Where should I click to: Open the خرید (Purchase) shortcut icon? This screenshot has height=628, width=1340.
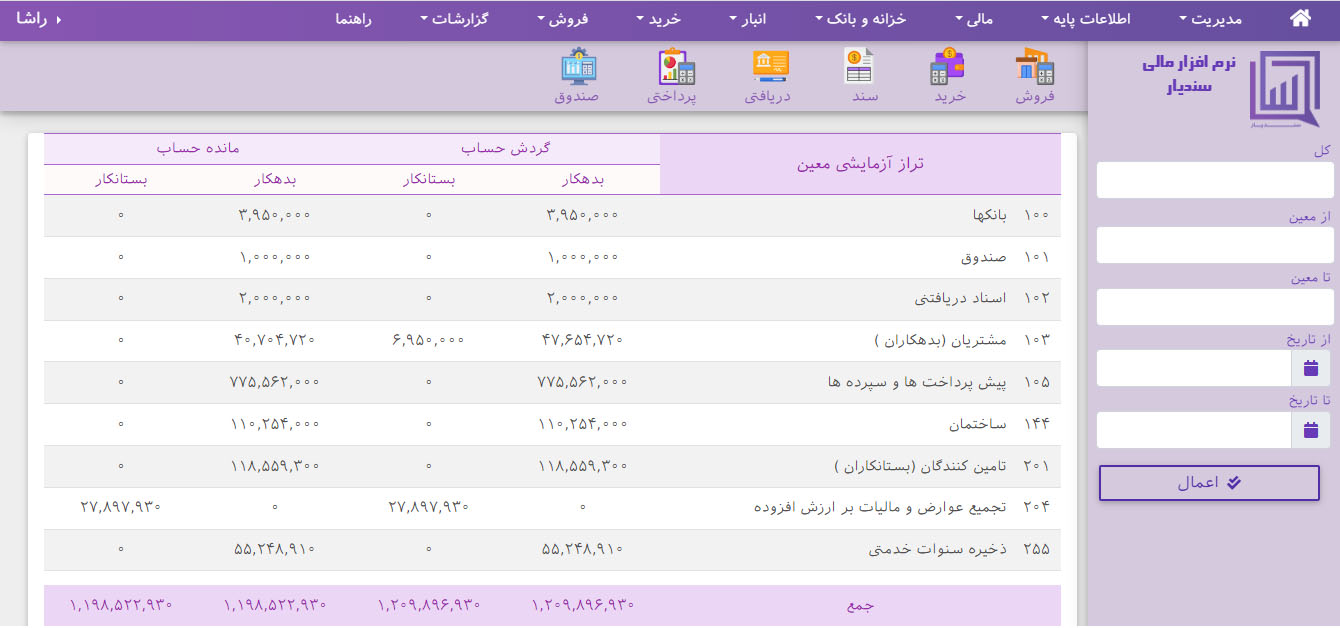(949, 74)
